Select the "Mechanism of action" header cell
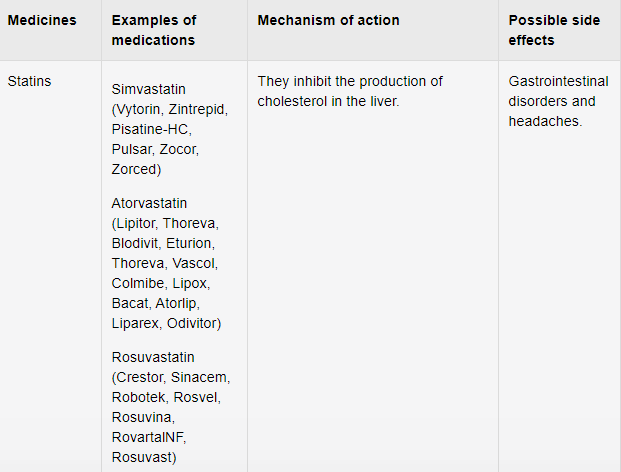This screenshot has width=621, height=472. coord(328,21)
